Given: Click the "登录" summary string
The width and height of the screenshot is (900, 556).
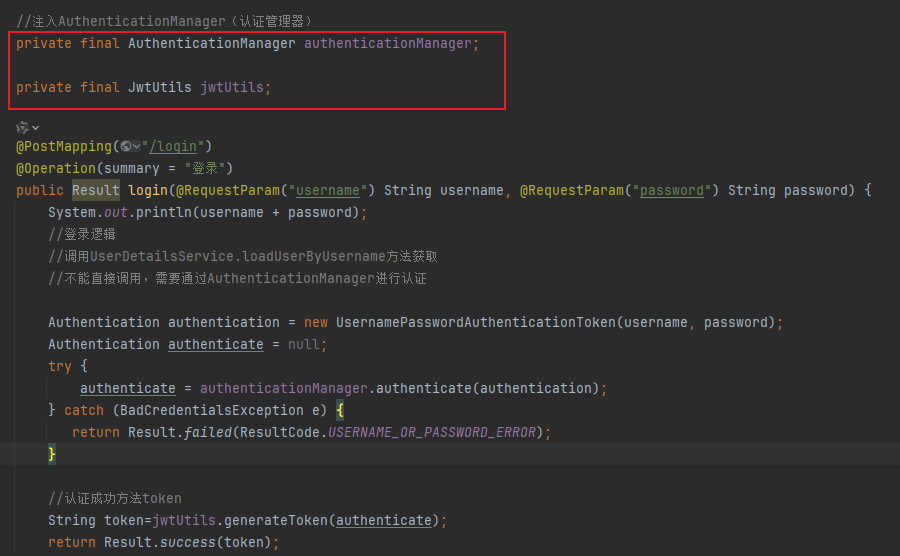Looking at the screenshot, I should 204,168.
